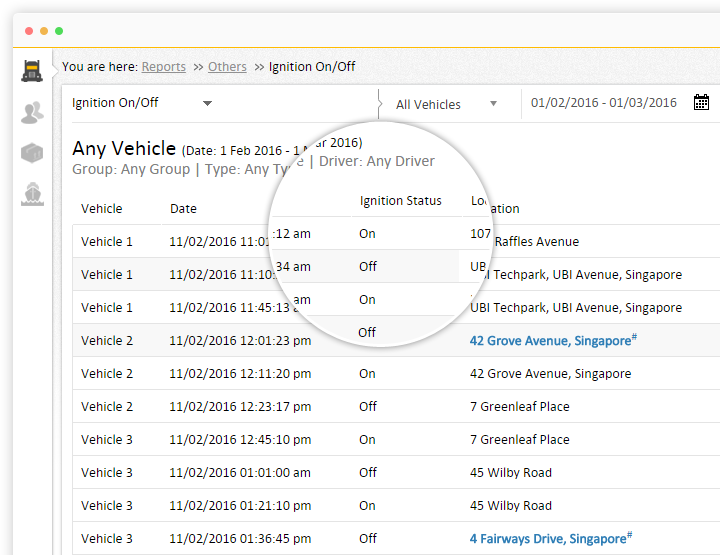Image resolution: width=720 pixels, height=555 pixels.
Task: Click location 42 Grove Avenue in 12:11:20 row
Action: click(550, 374)
